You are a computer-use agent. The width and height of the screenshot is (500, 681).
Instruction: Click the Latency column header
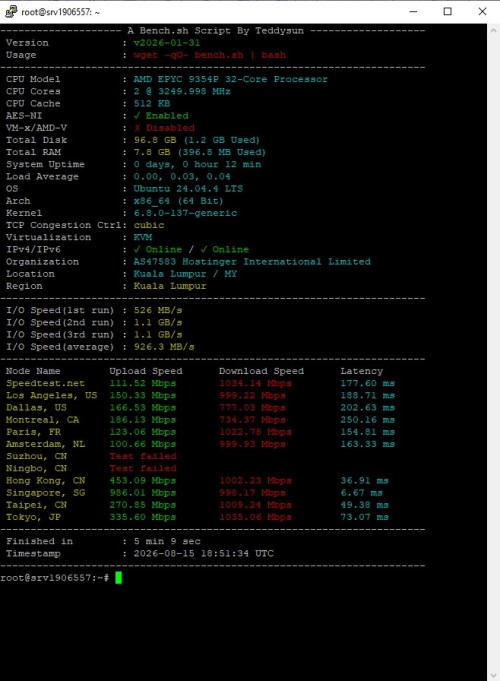[361, 371]
